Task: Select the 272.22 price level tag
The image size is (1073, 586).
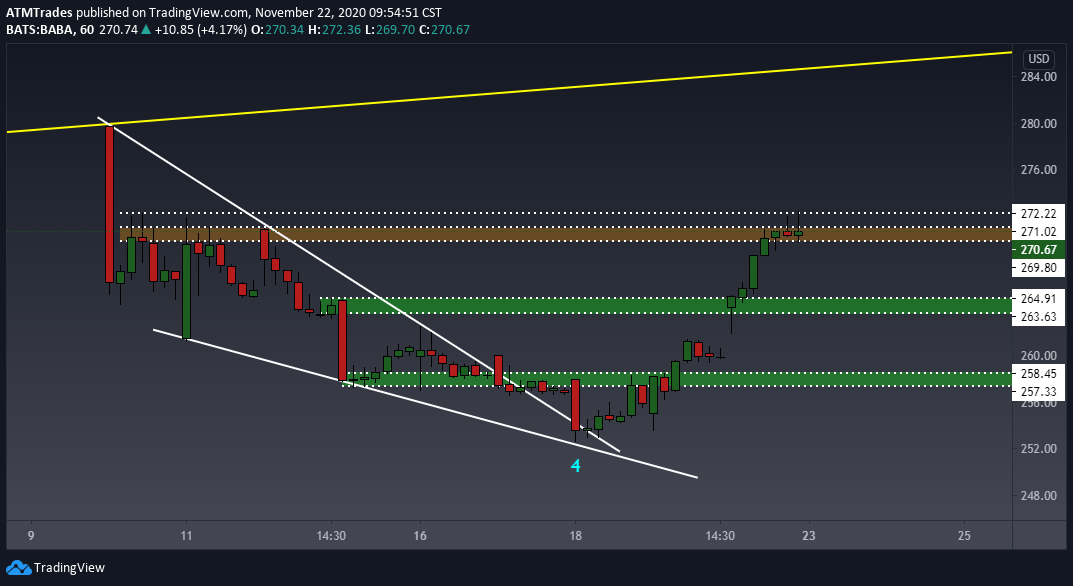Action: pos(1038,214)
